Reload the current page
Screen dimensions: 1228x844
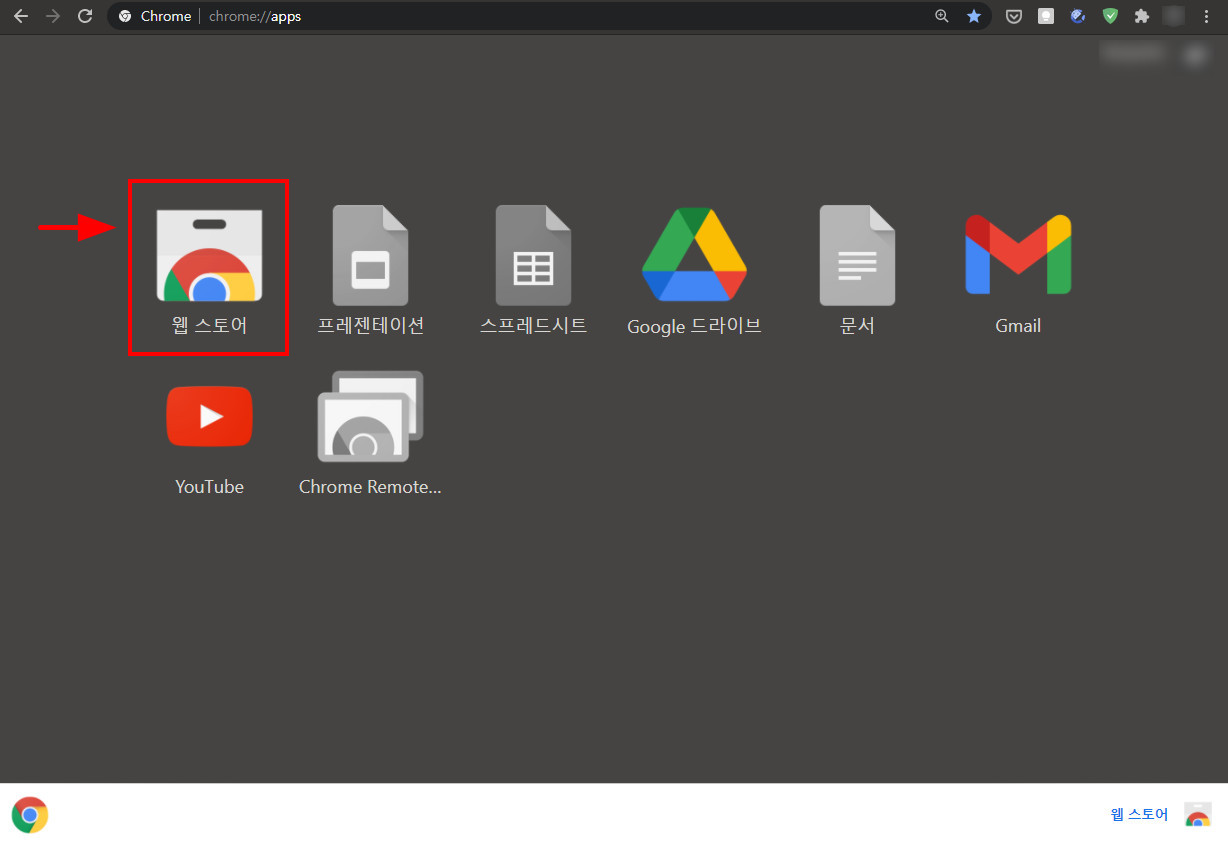85,16
